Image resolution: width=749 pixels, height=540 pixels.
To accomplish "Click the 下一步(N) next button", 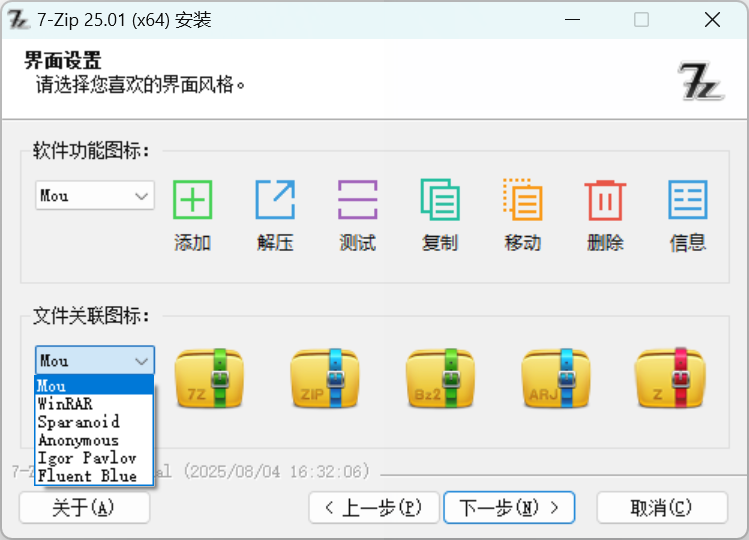I will tap(509, 508).
